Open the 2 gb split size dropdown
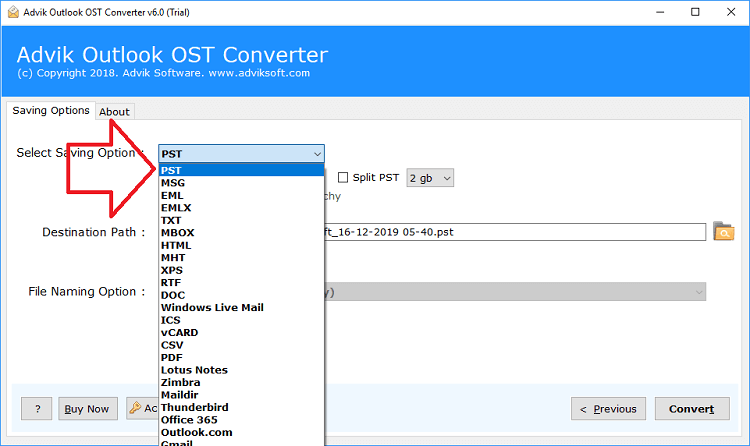 pos(430,178)
